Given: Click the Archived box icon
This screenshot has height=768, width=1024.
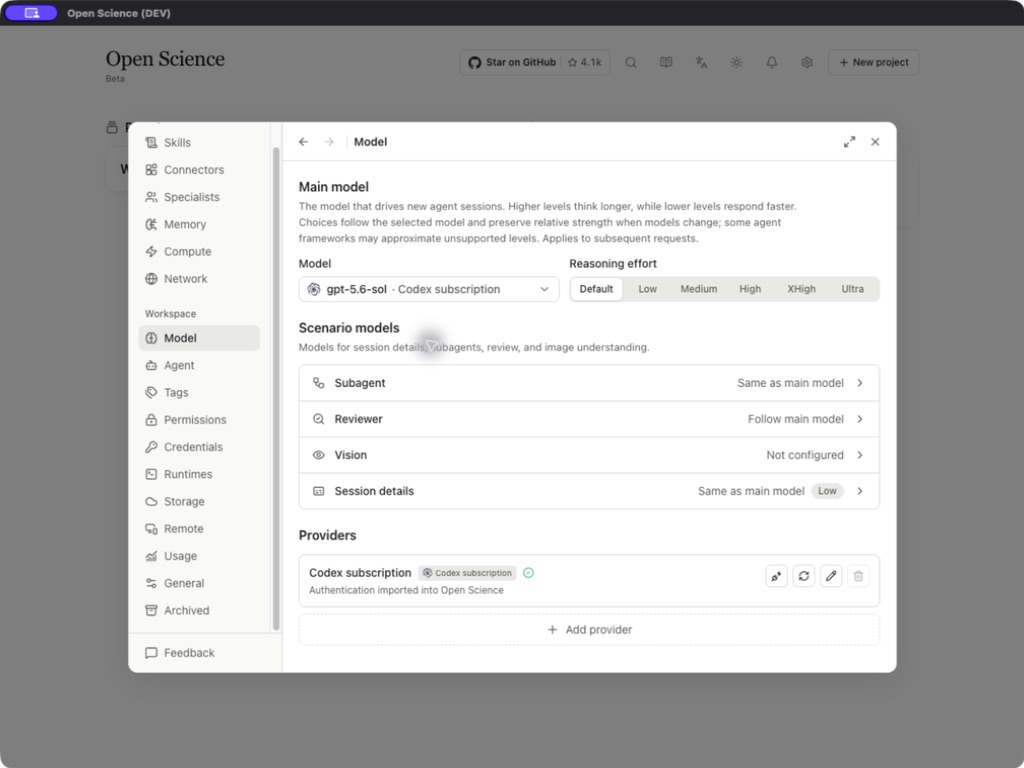Looking at the screenshot, I should [152, 611].
